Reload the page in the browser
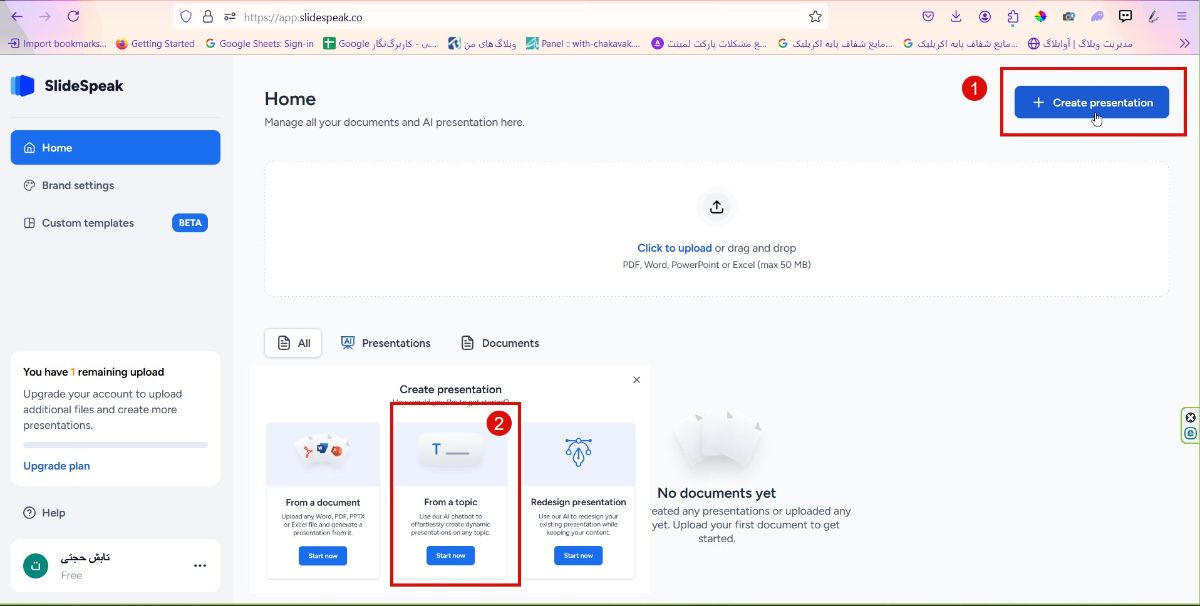 coord(73,16)
